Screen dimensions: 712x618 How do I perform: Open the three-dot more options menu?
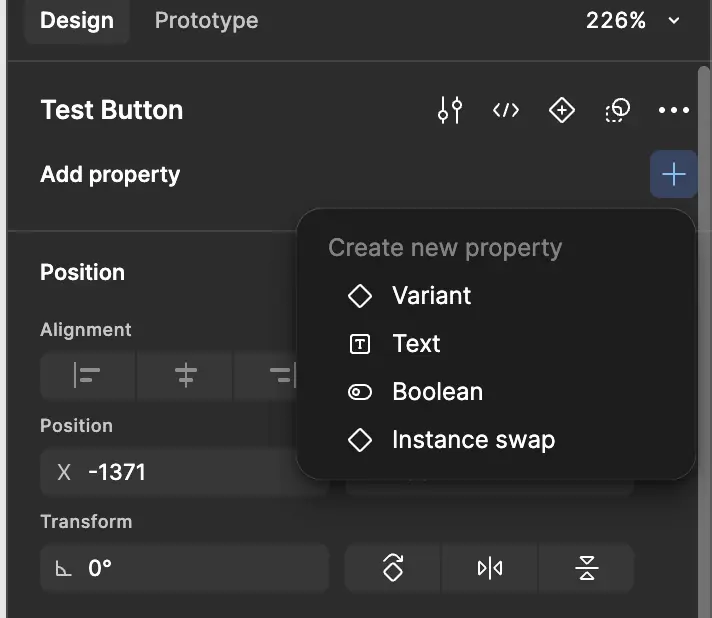[x=674, y=110]
